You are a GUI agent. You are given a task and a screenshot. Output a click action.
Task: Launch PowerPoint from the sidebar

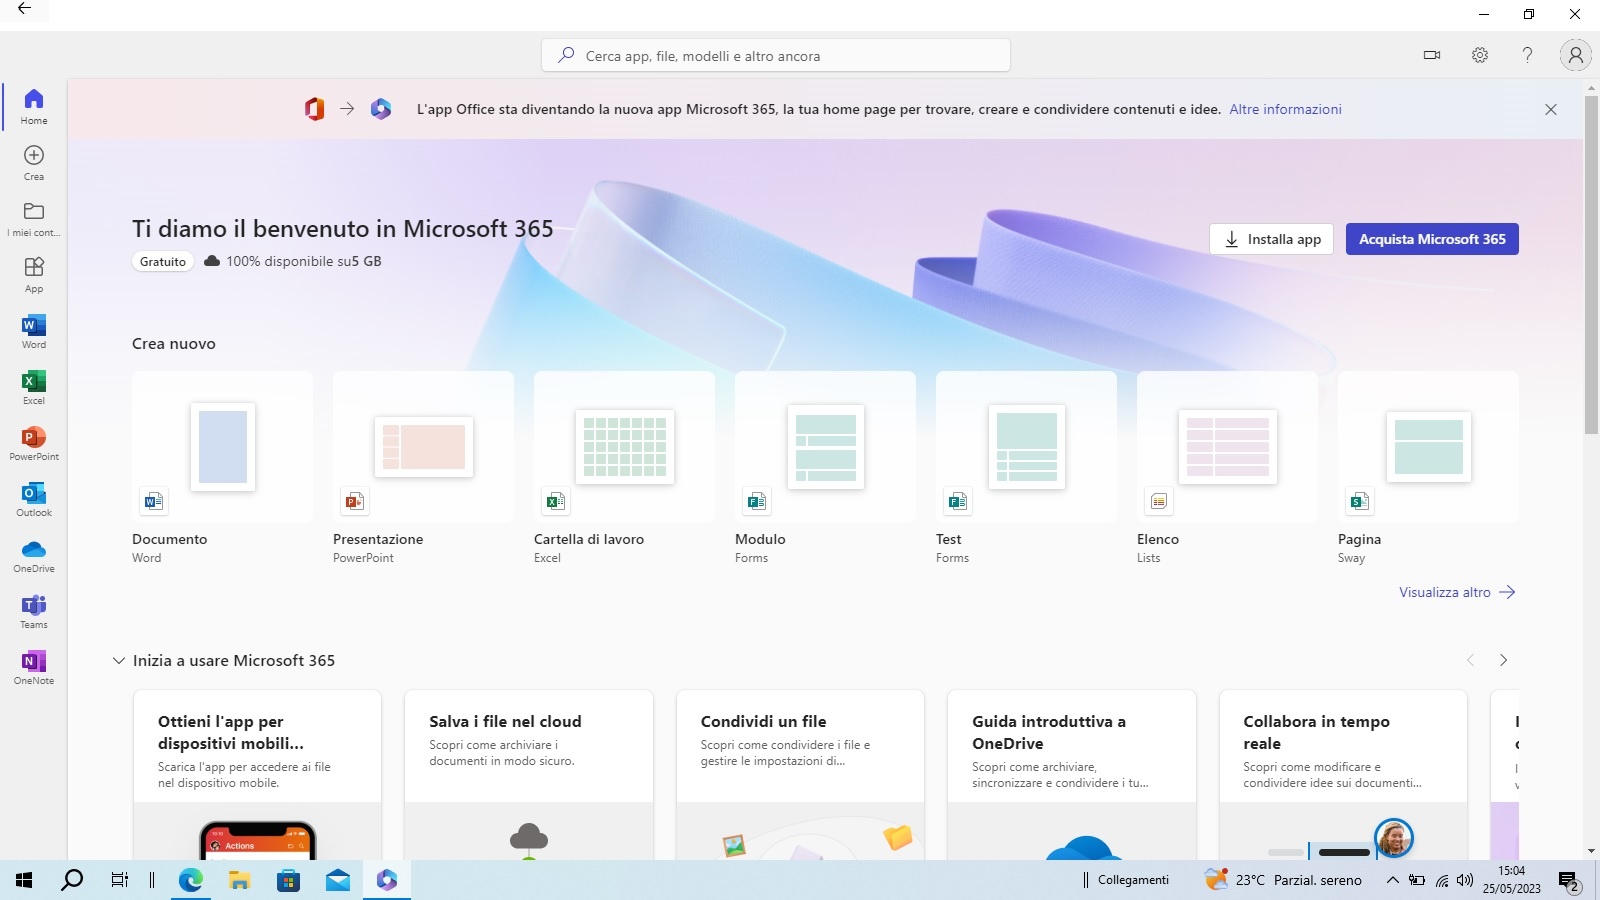(34, 444)
